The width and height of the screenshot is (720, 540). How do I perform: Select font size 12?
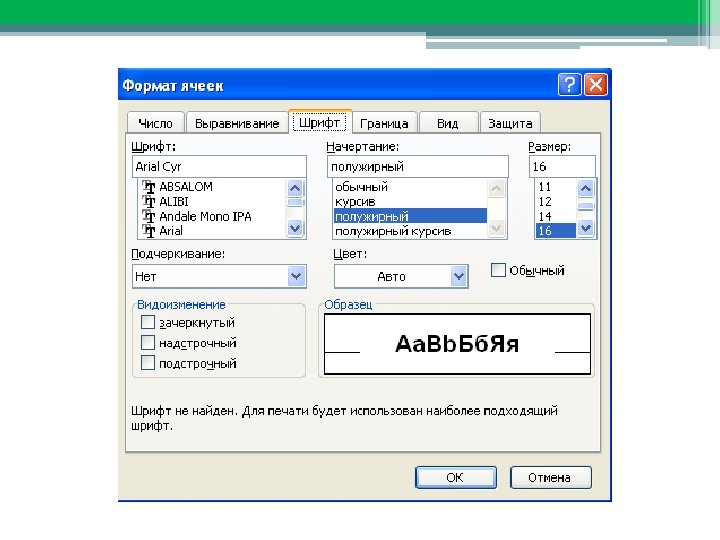pyautogui.click(x=555, y=202)
